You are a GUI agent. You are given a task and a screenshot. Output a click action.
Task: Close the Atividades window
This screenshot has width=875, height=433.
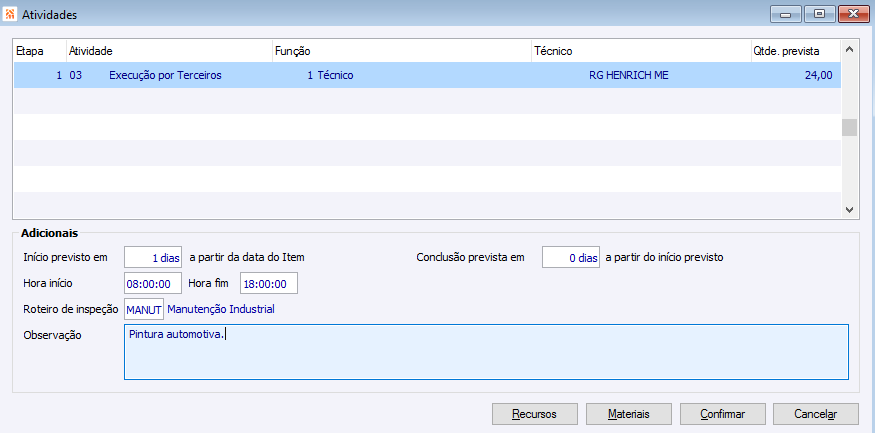853,15
